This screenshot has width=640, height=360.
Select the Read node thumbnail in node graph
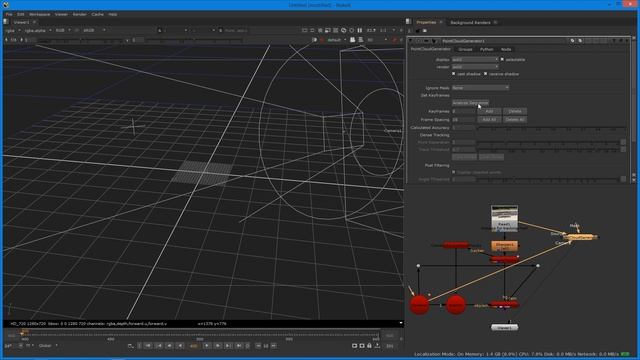[504, 218]
